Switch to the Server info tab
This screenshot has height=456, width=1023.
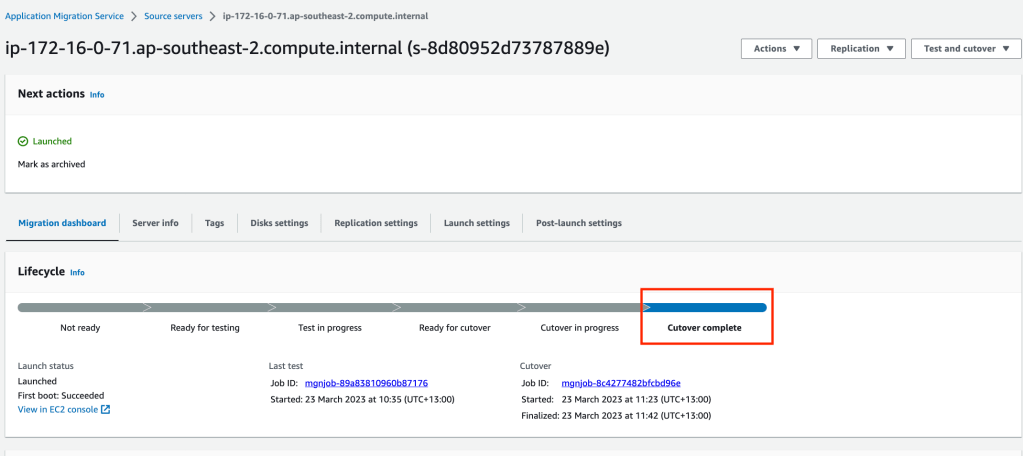tap(155, 223)
